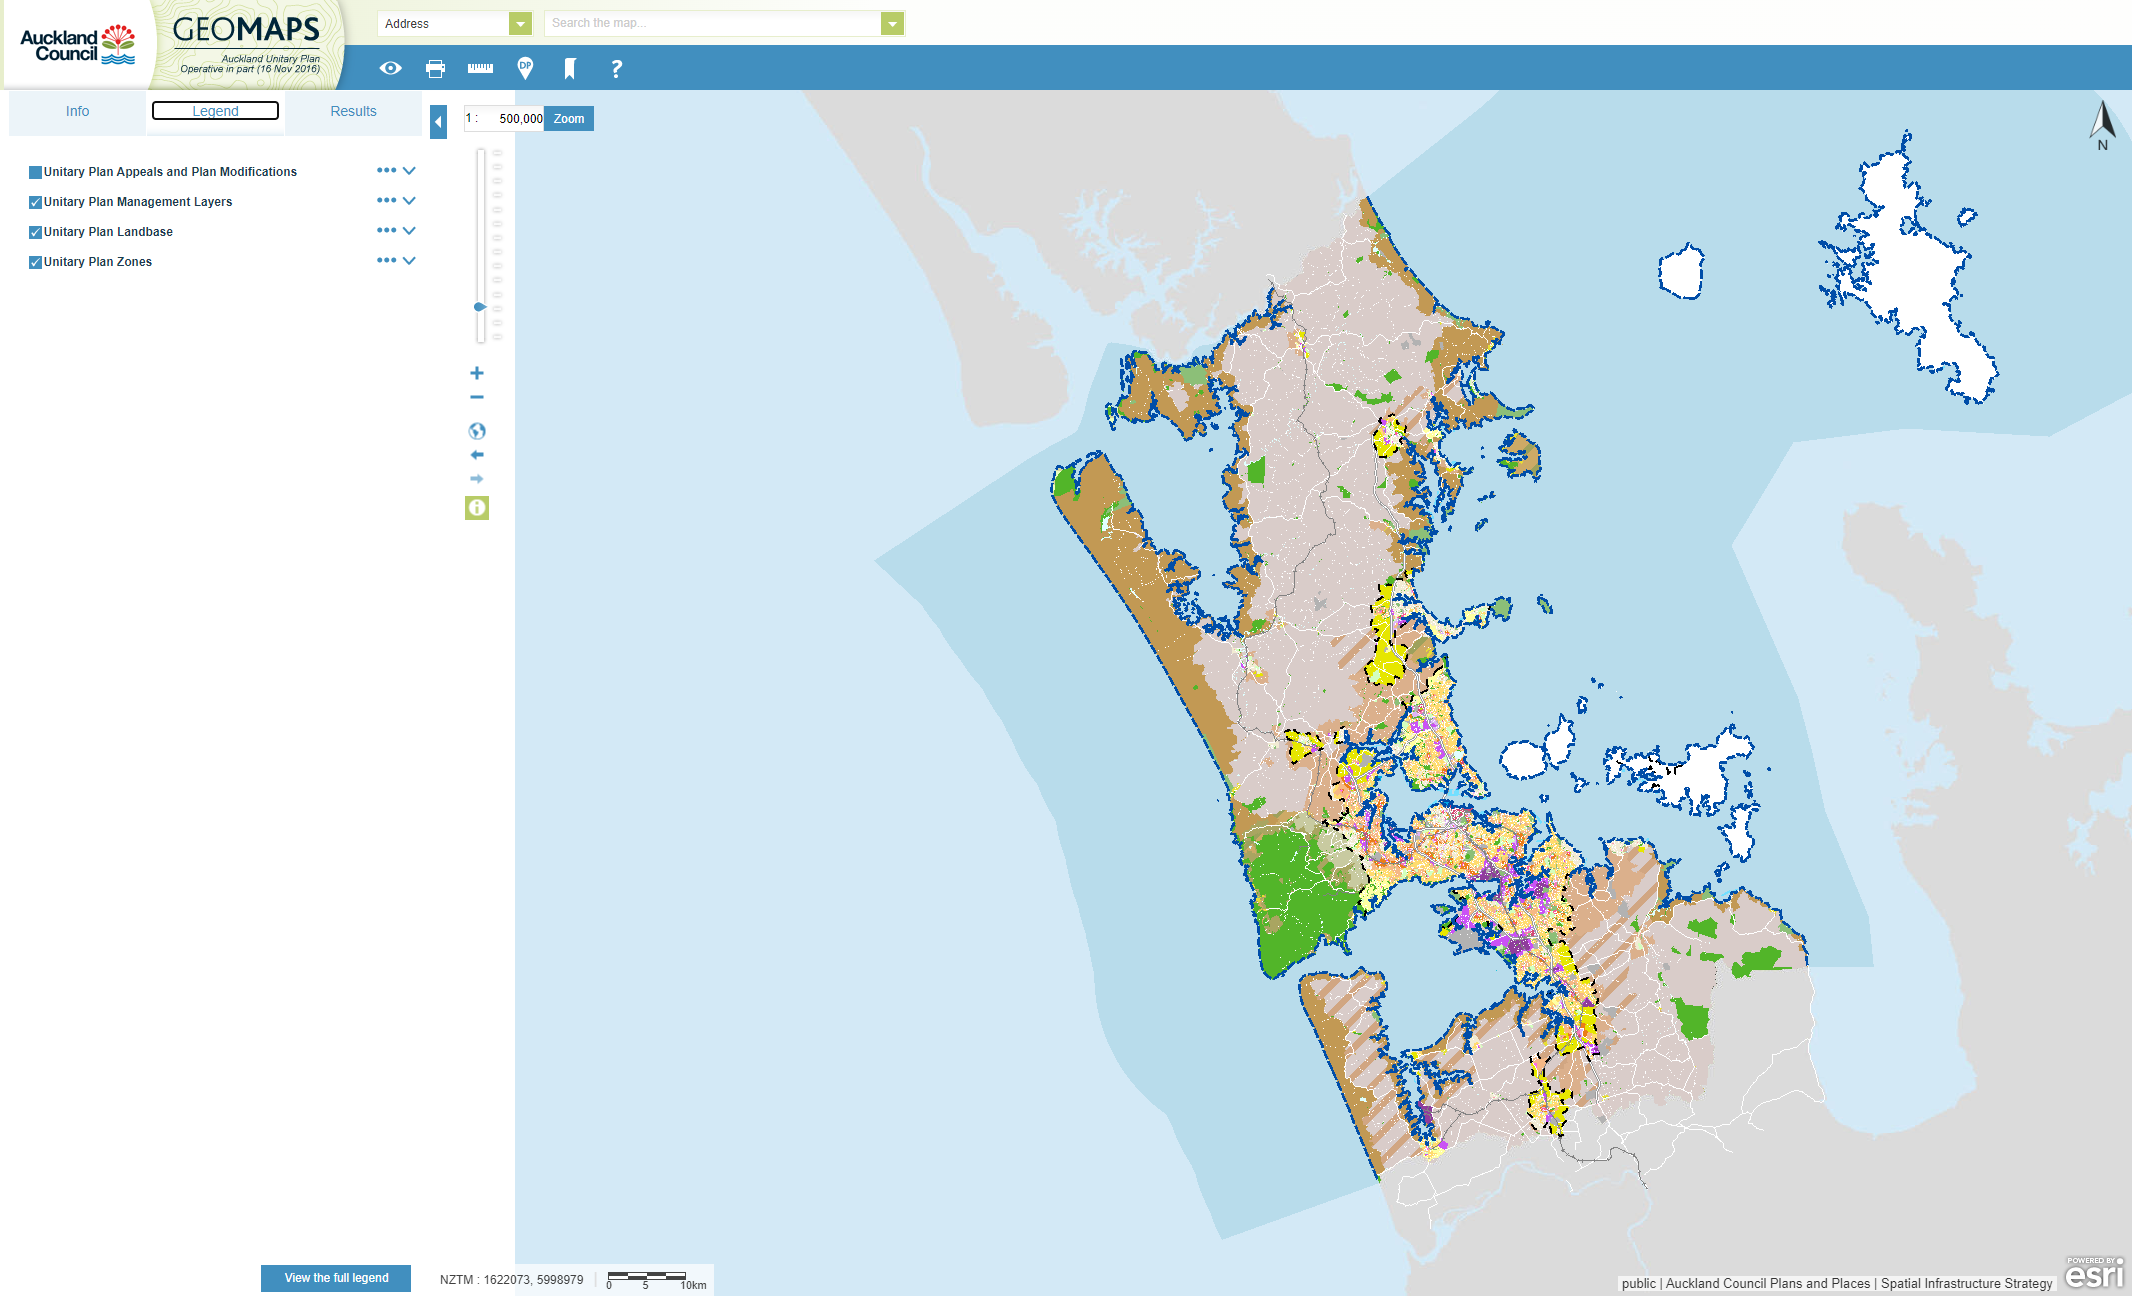Switch to the Info tab

(x=77, y=111)
